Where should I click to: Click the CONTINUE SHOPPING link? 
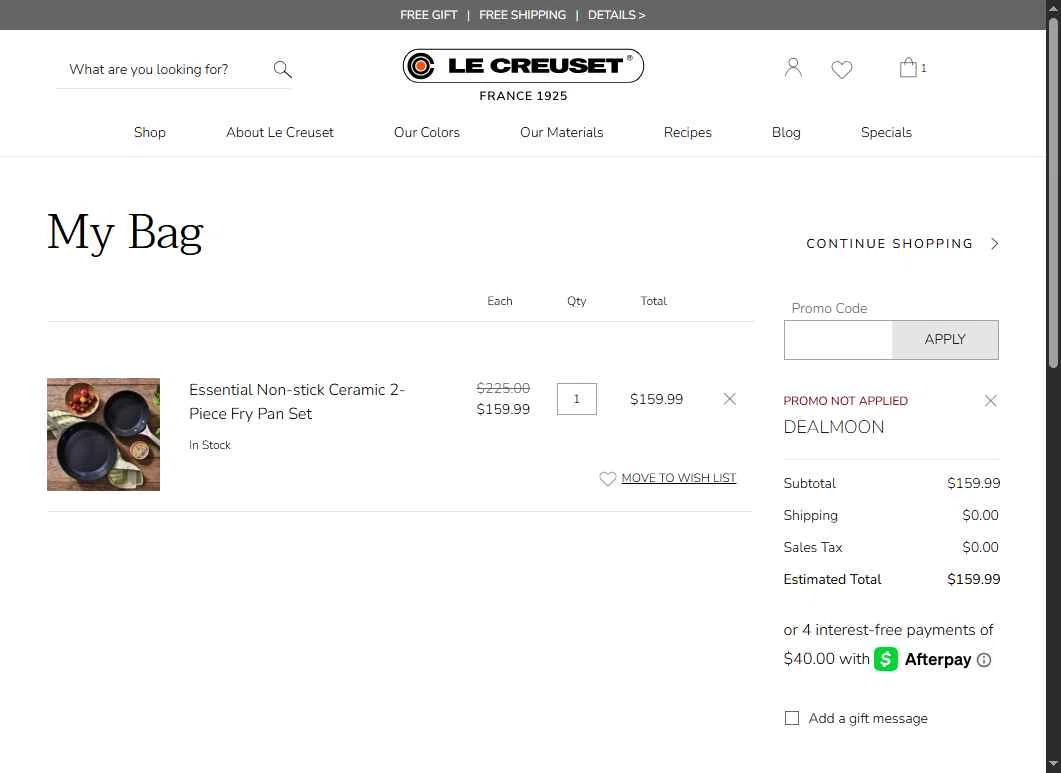(x=890, y=244)
